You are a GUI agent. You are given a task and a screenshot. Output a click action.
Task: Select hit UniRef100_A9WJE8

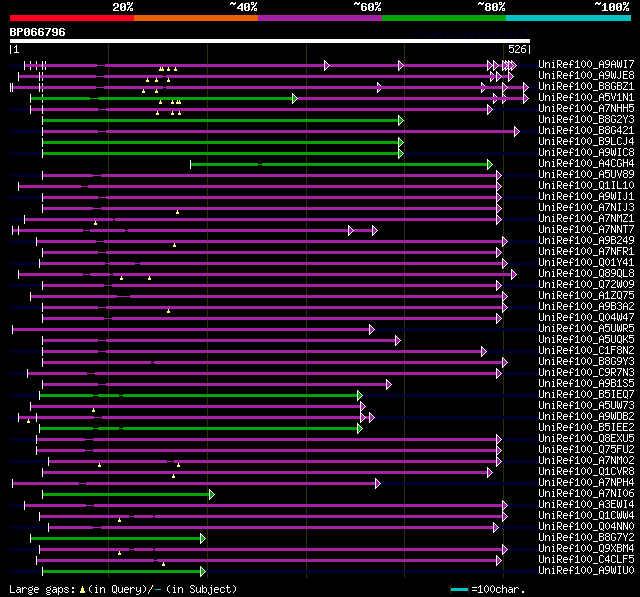(x=586, y=75)
